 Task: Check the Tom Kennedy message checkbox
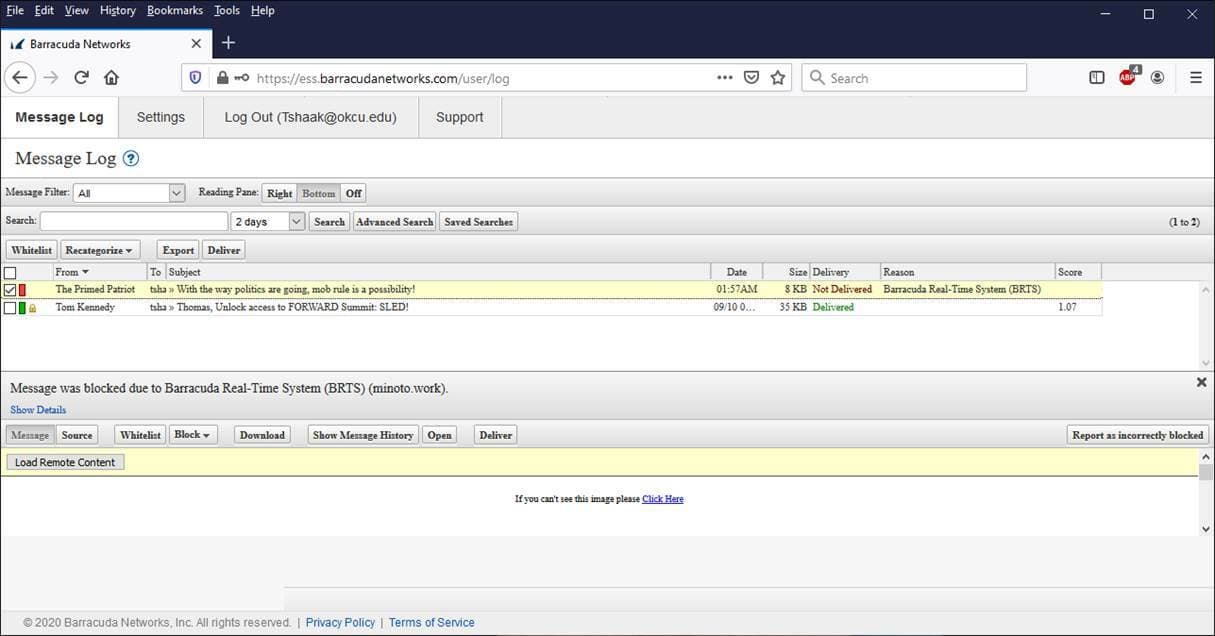10,308
